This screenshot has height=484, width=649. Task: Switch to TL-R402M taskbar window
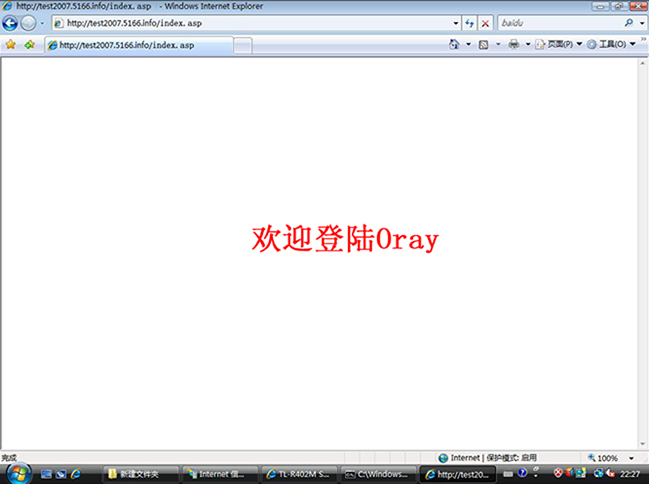point(300,474)
